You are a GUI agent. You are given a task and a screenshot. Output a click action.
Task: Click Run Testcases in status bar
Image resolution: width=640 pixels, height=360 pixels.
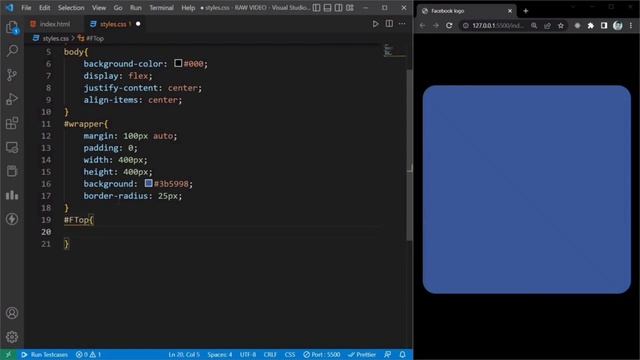point(44,354)
